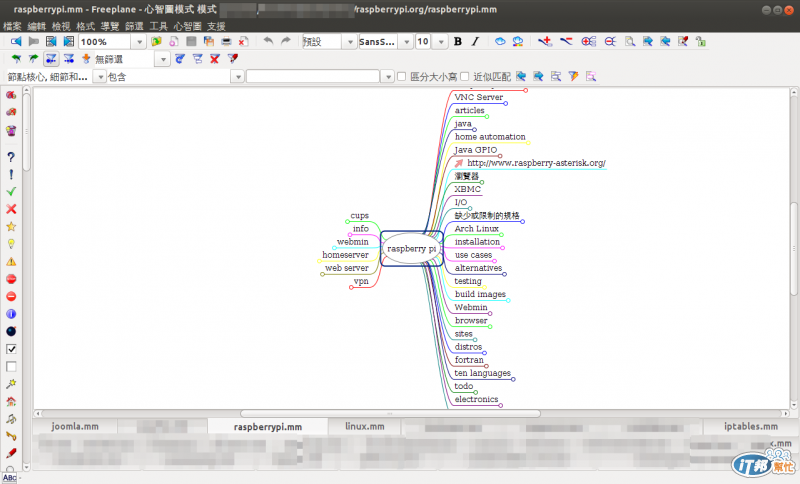Open the zoom 100% dropdown

pos(139,42)
